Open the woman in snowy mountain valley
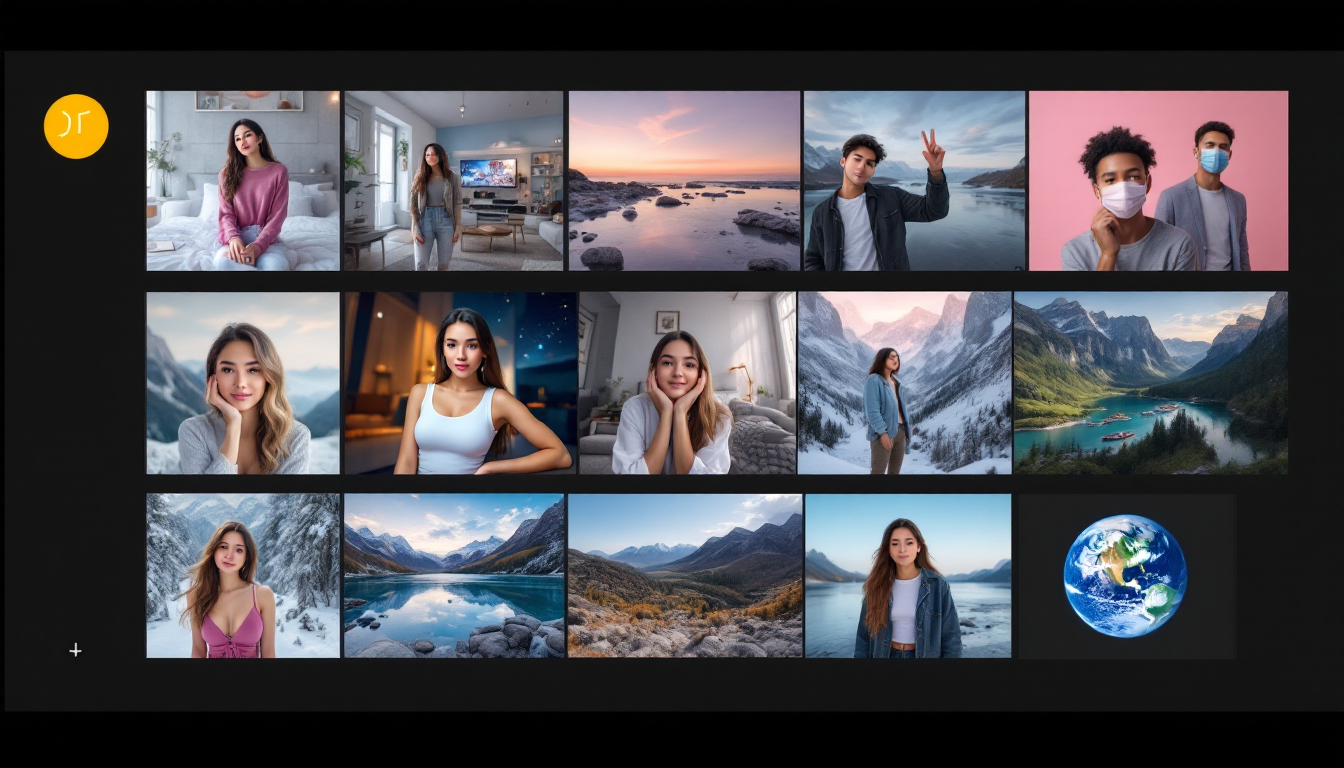Image resolution: width=1344 pixels, height=768 pixels. pos(905,383)
